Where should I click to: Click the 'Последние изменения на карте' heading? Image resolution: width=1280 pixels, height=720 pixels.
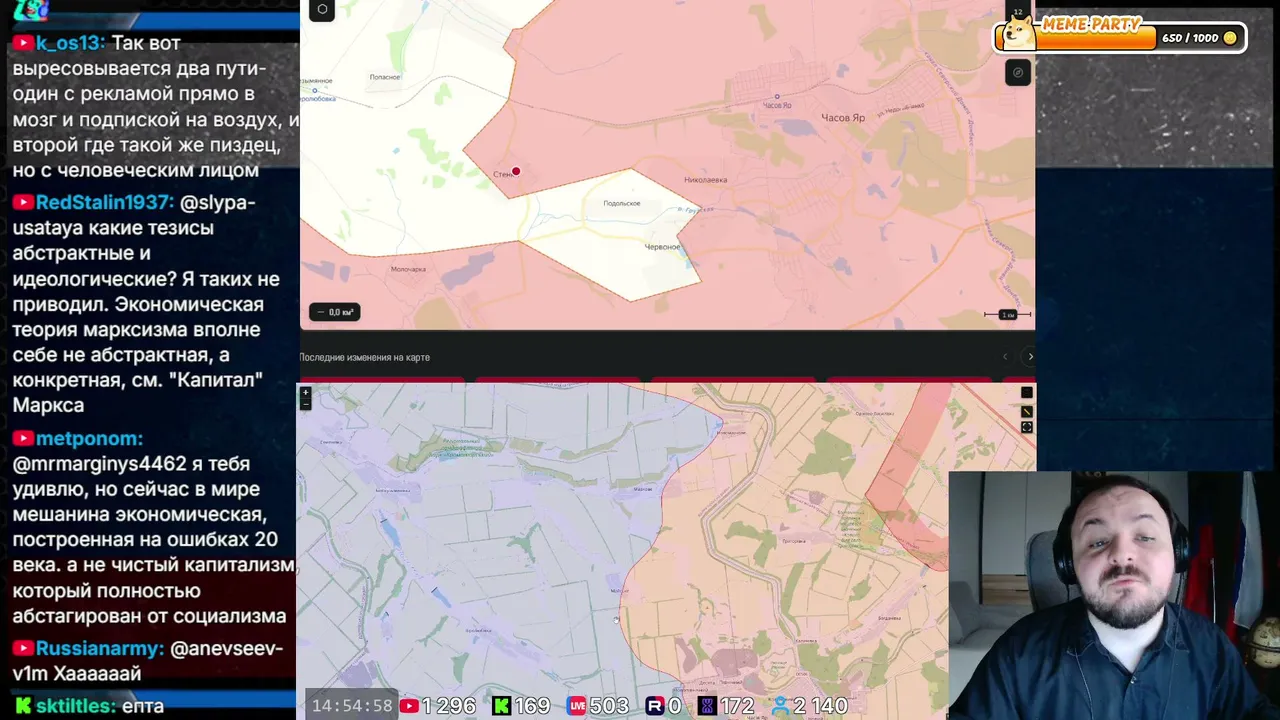point(364,357)
